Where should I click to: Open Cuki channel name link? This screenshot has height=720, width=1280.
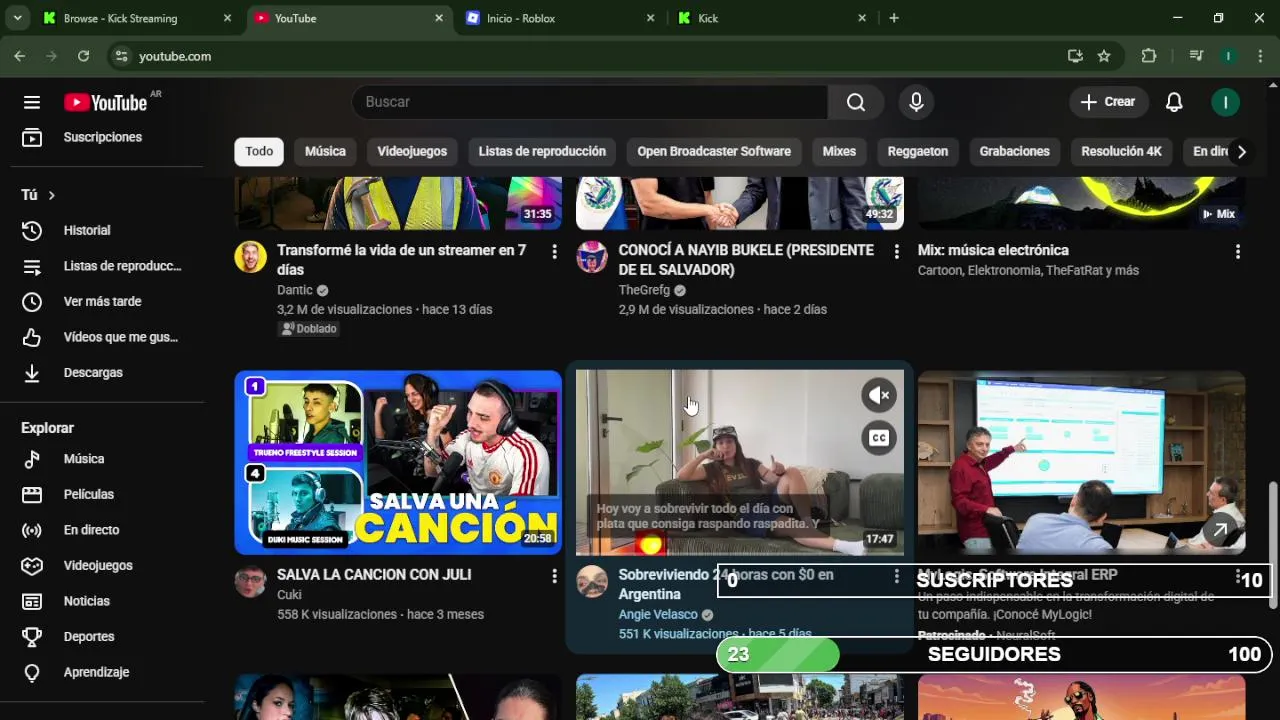click(x=289, y=594)
